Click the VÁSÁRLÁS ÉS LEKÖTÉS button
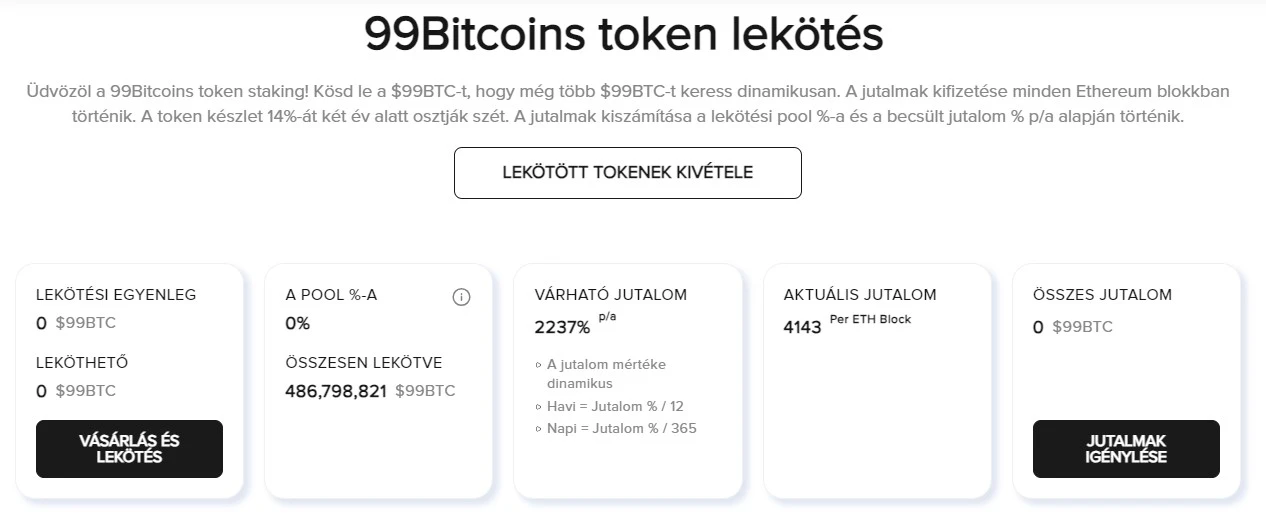This screenshot has width=1266, height=514. tap(129, 449)
